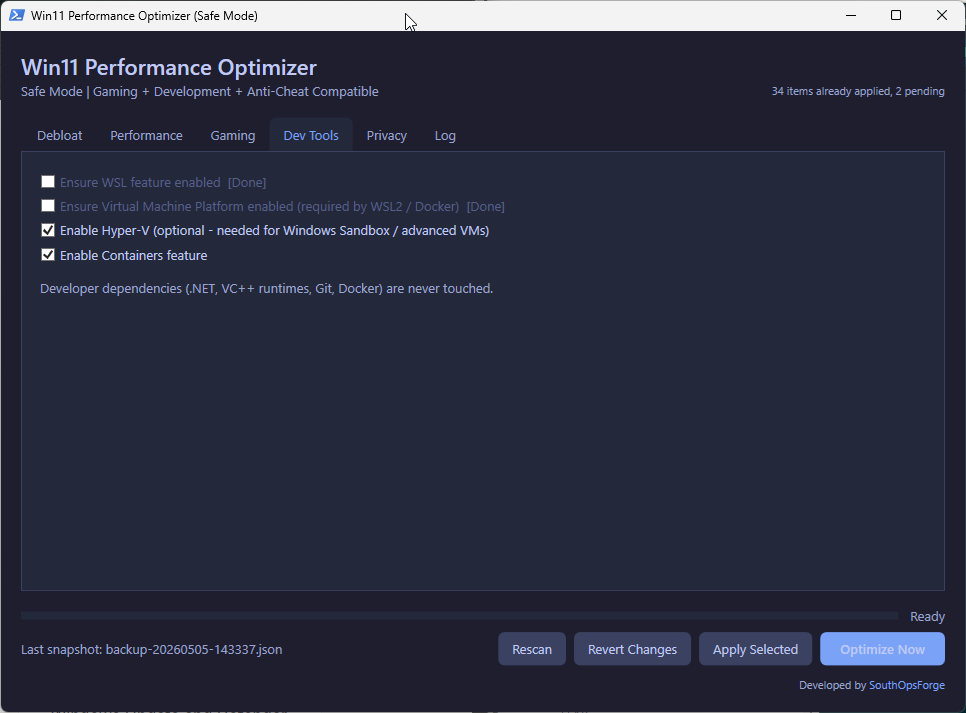Click the Last snapshot backup filename text
Image resolution: width=966 pixels, height=713 pixels.
click(x=152, y=650)
